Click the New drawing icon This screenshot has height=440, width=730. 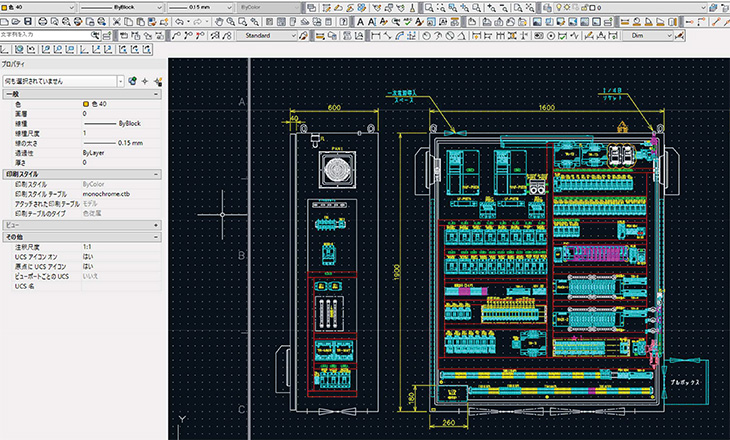pyautogui.click(x=5, y=21)
